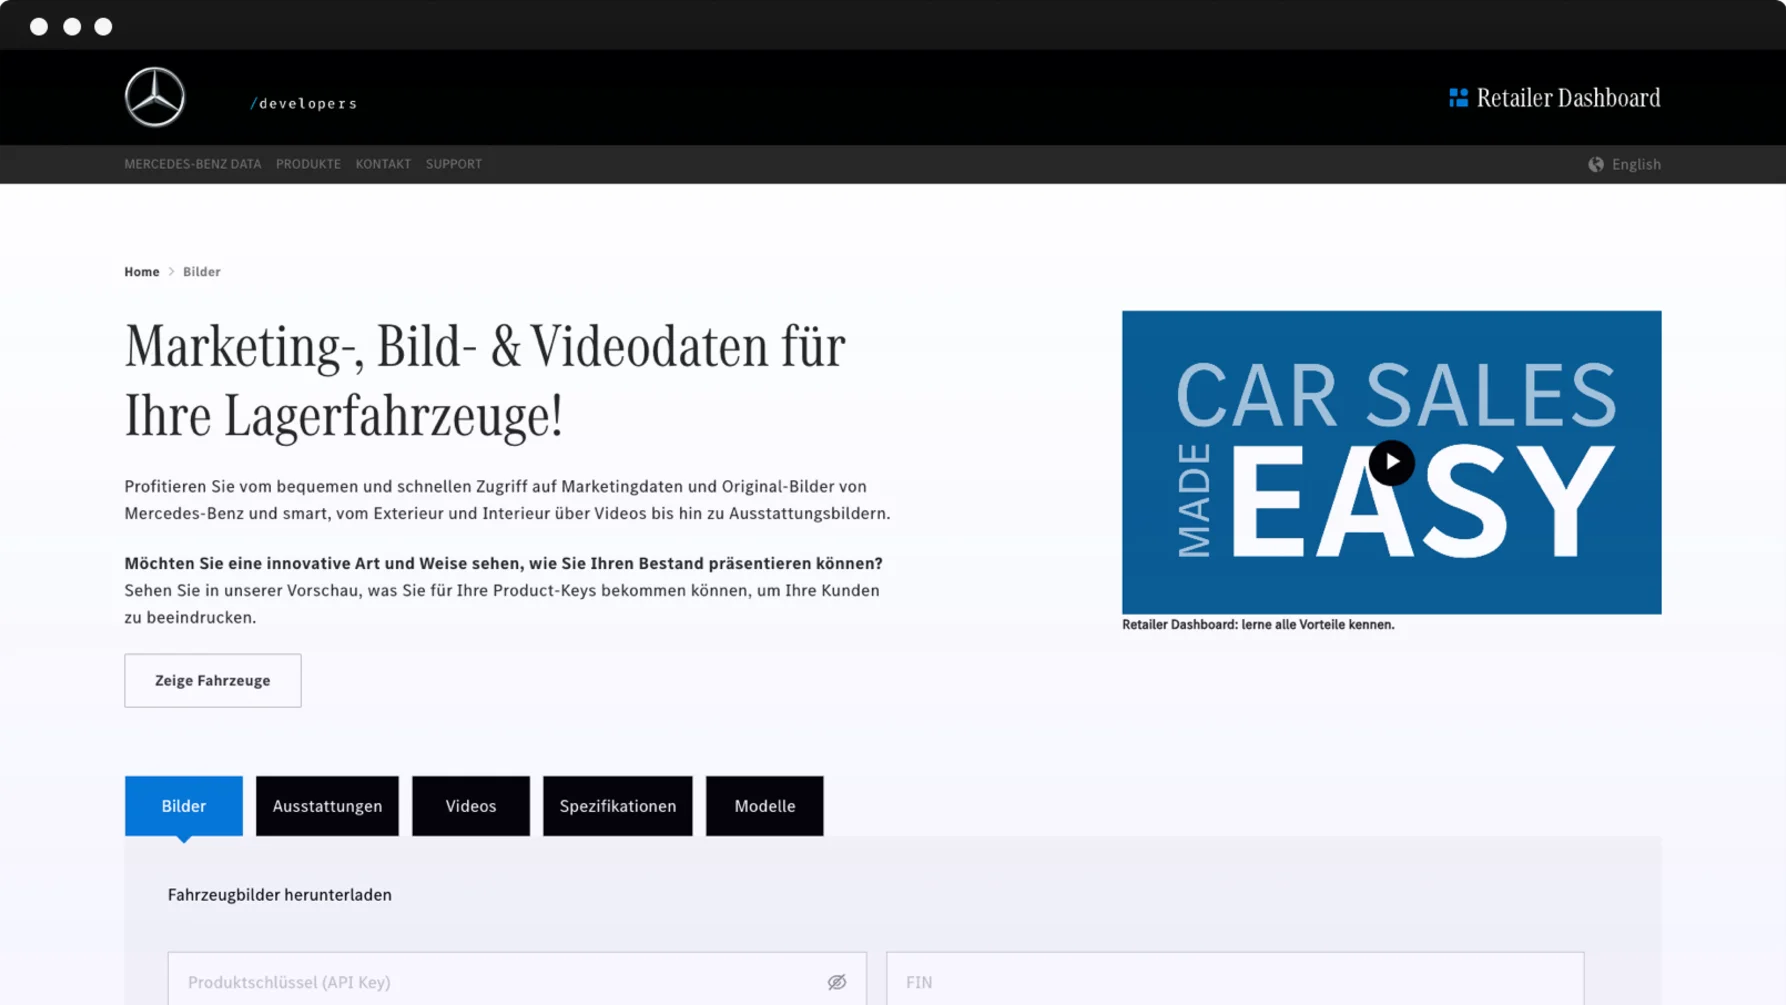1786x1005 pixels.
Task: Open the MERCEDES-BENZ DATA menu
Action: 192,164
